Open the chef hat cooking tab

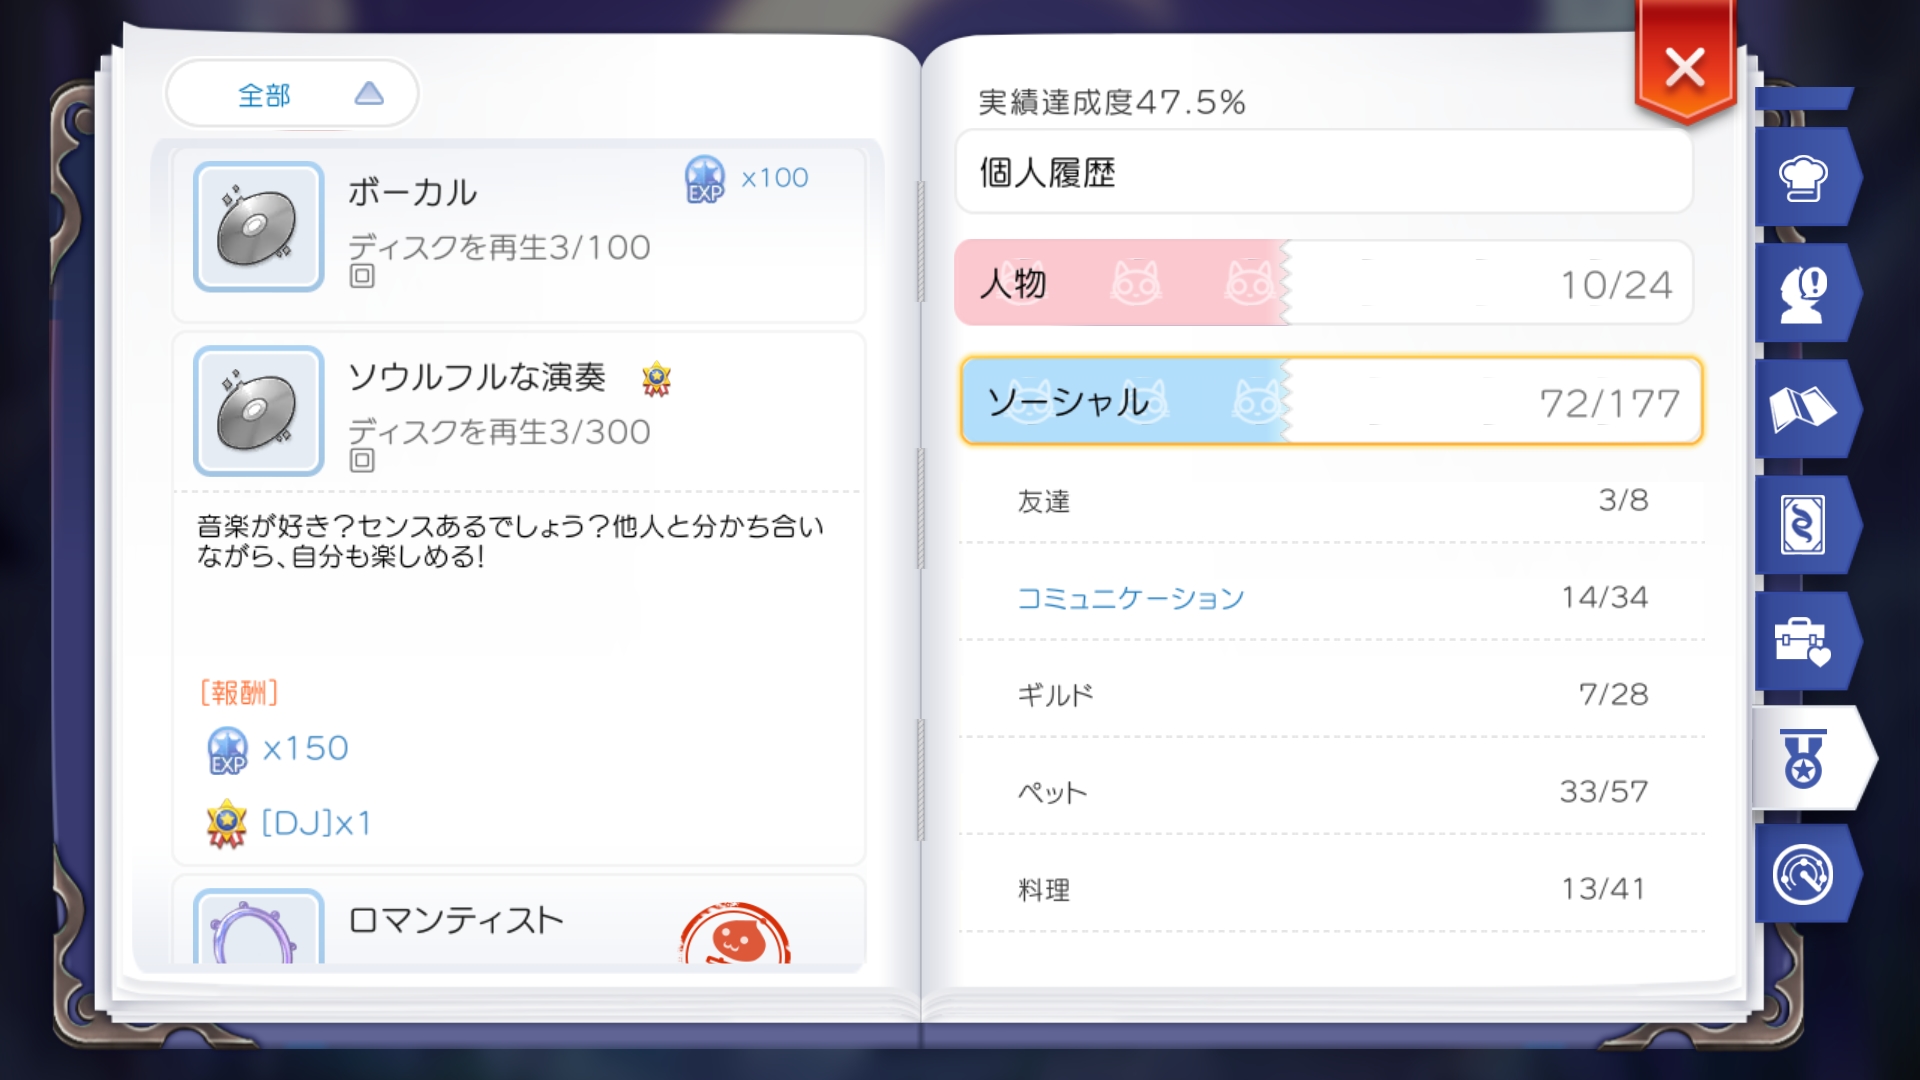tap(1803, 179)
